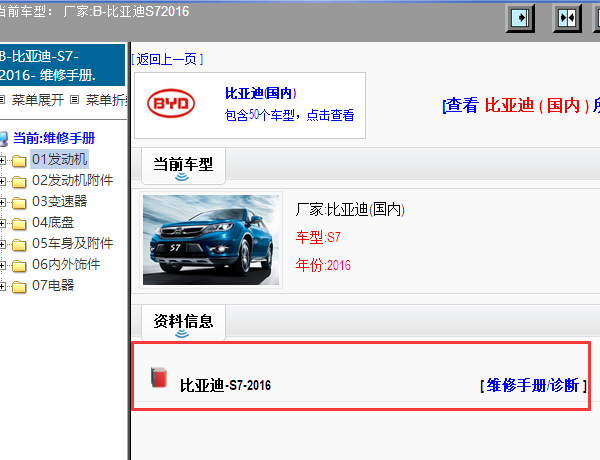Select 03变速器 in the tree
Image resolution: width=600 pixels, height=460 pixels.
(x=60, y=201)
